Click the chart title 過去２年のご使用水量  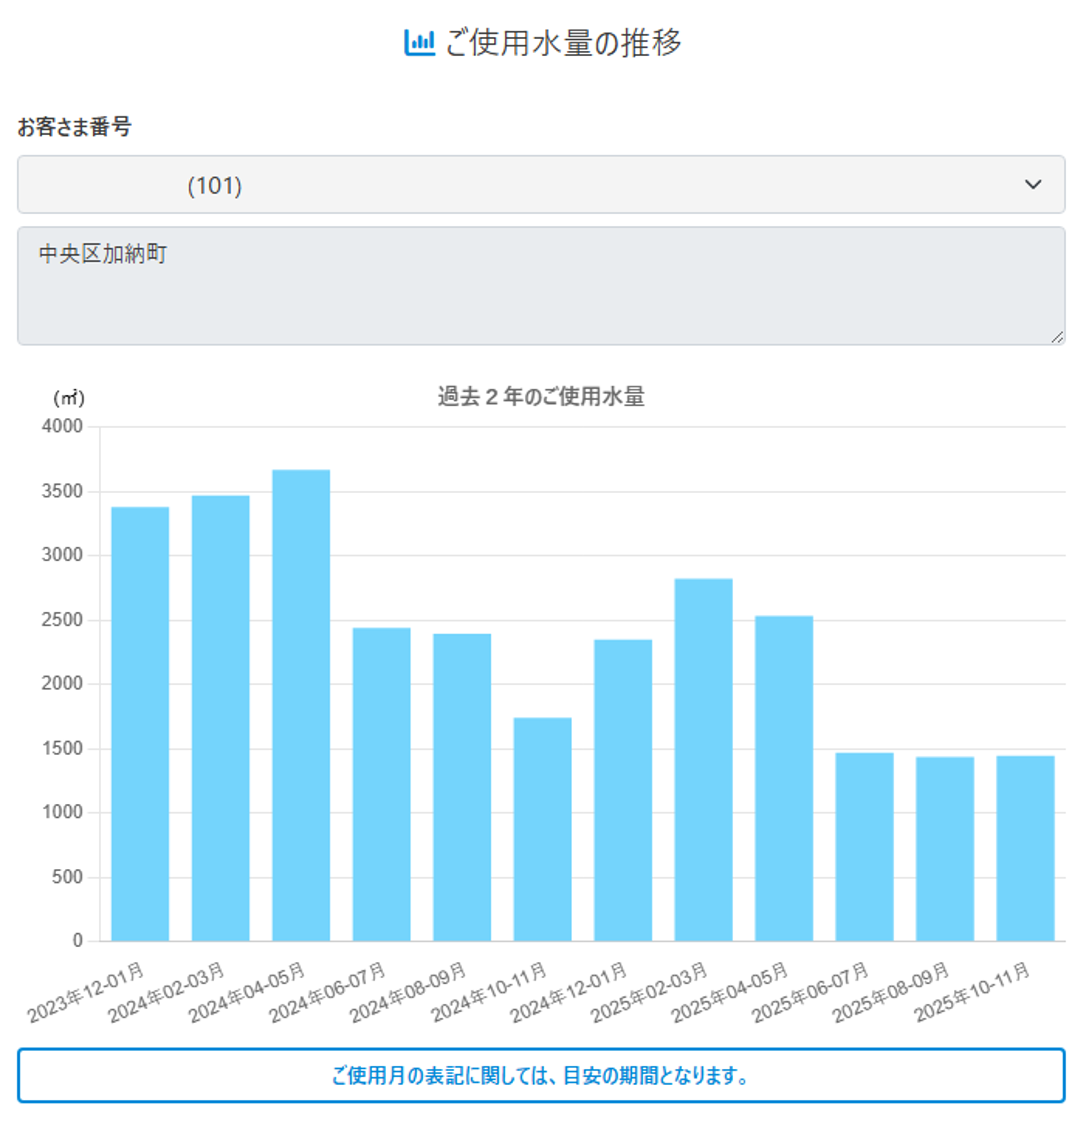541,397
